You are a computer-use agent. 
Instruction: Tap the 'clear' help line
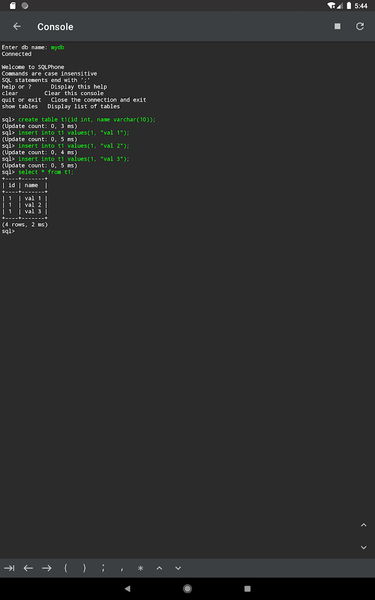tap(52, 93)
